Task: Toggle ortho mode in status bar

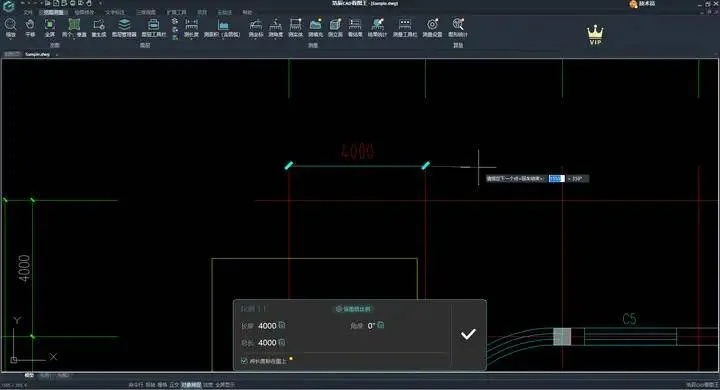Action: point(174,384)
